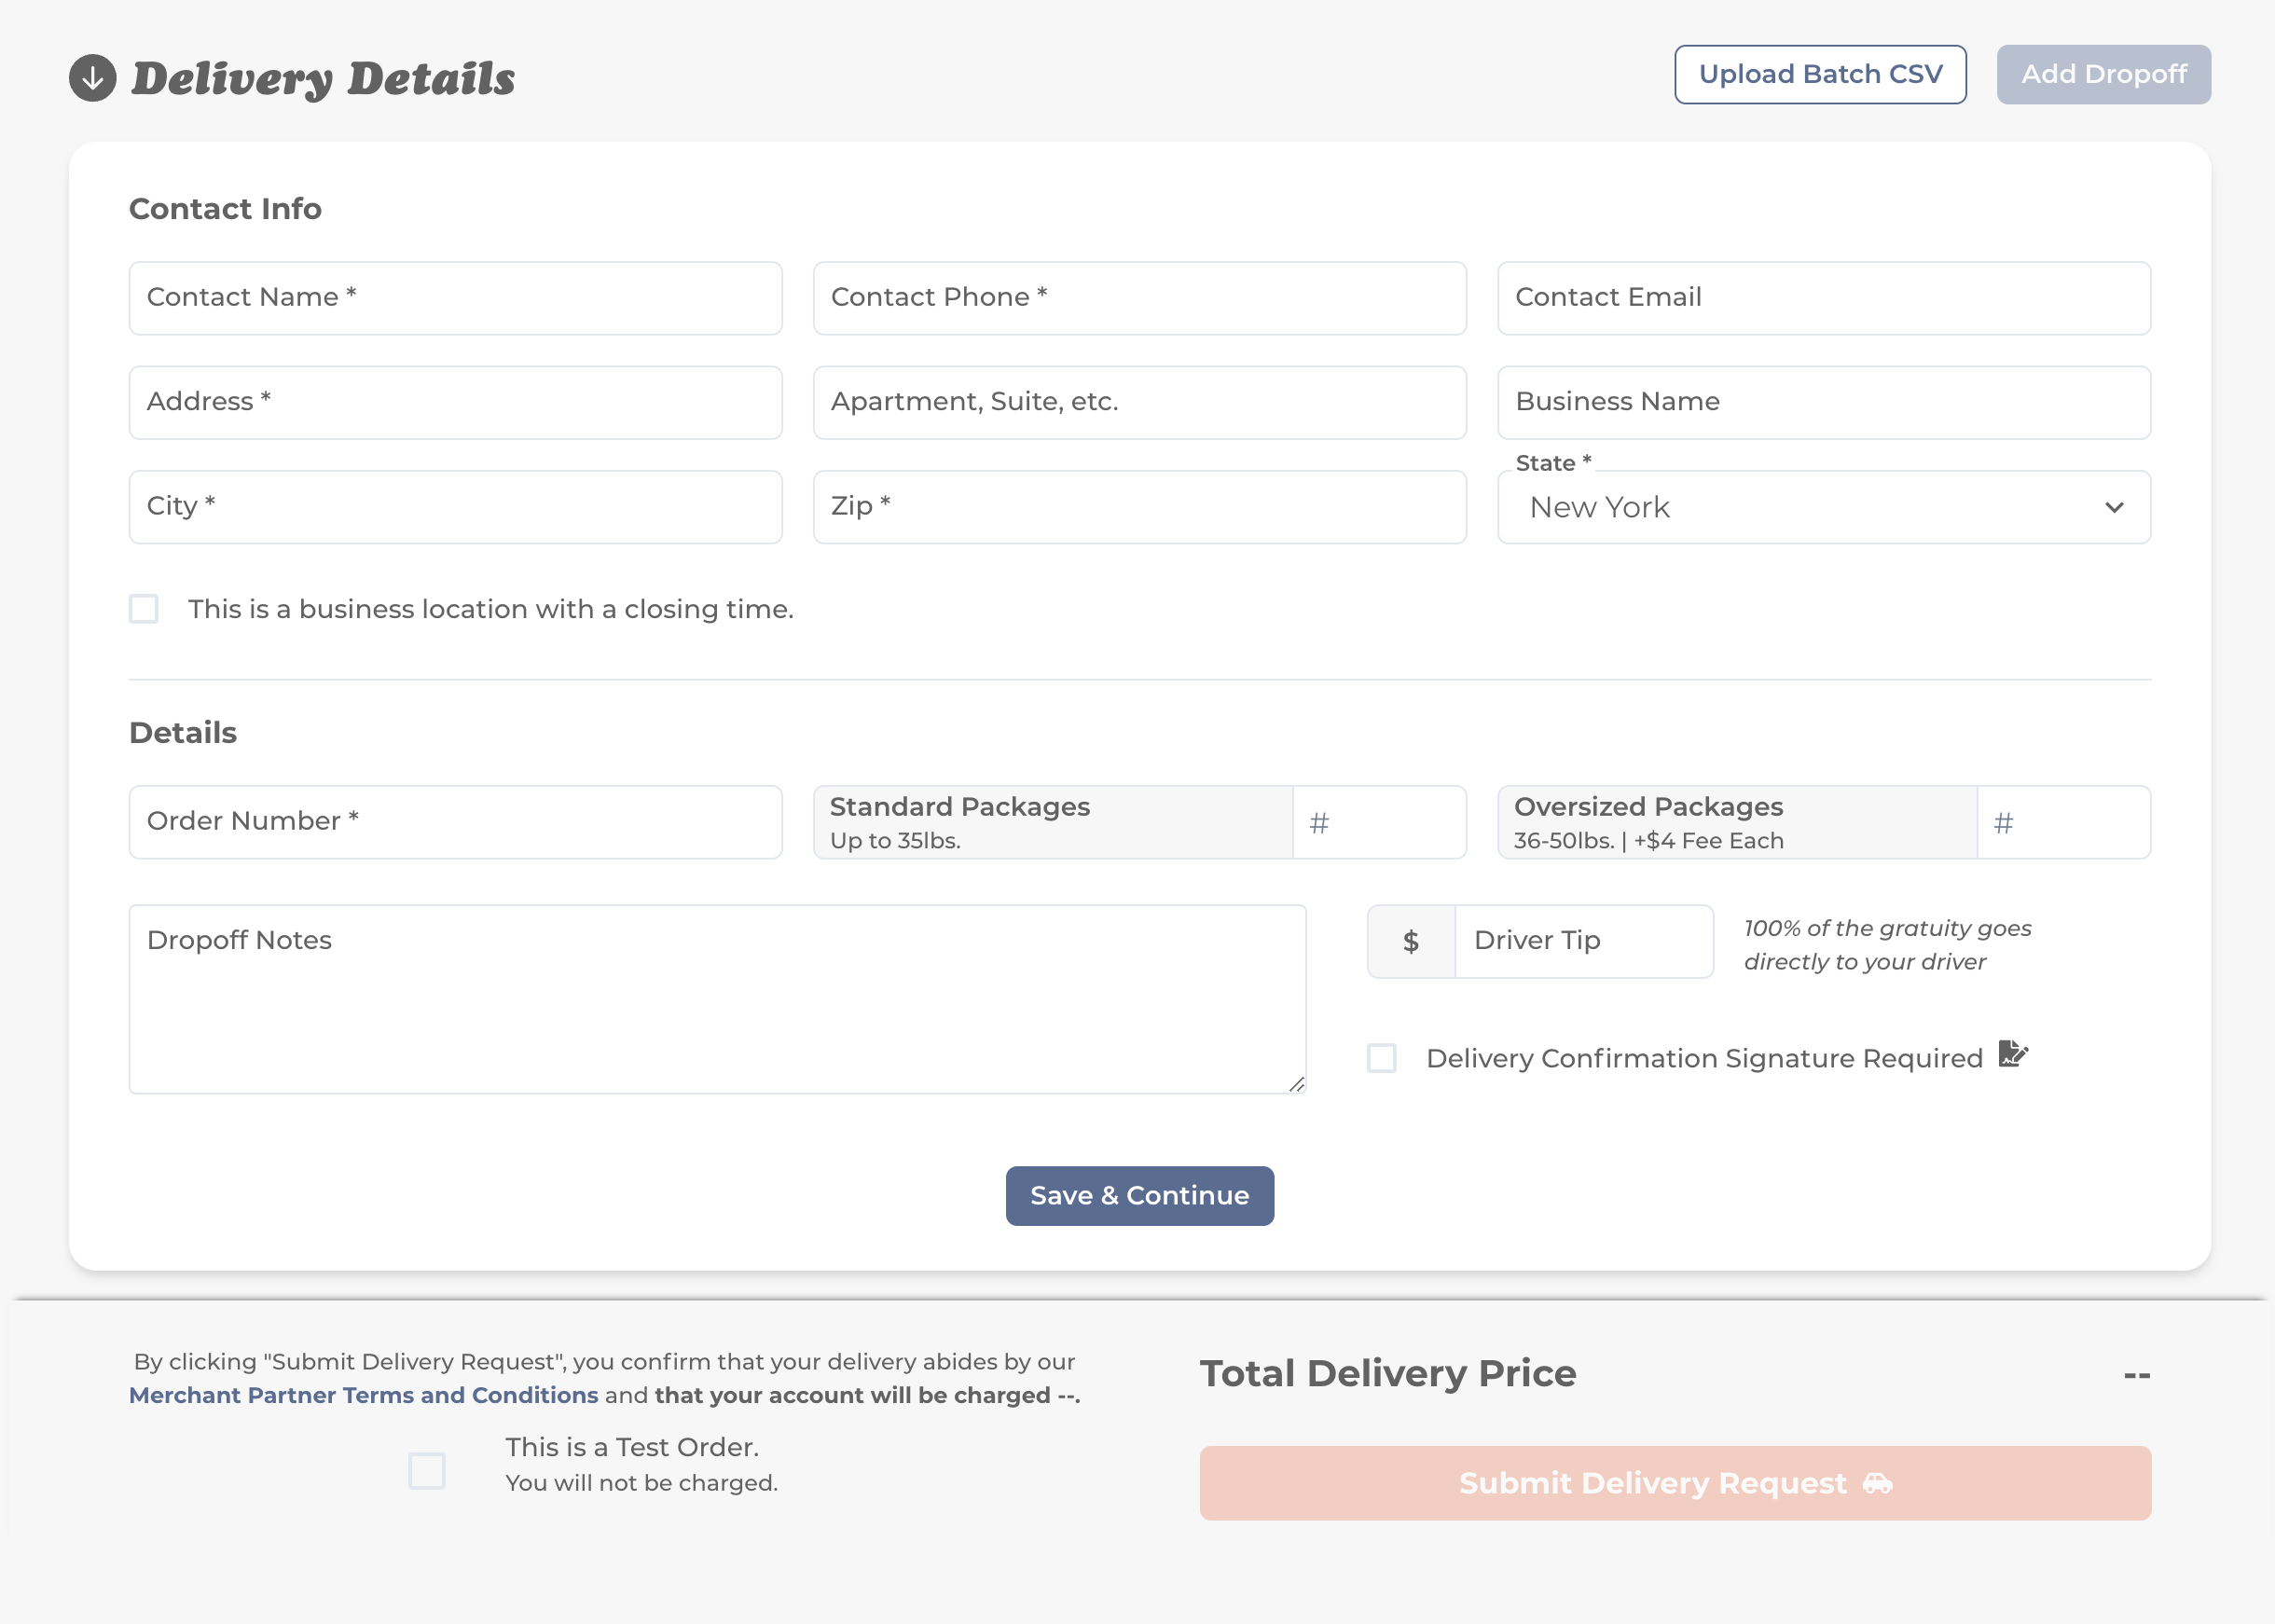Open the State dropdown showing New York
This screenshot has height=1624, width=2275.
click(1824, 507)
